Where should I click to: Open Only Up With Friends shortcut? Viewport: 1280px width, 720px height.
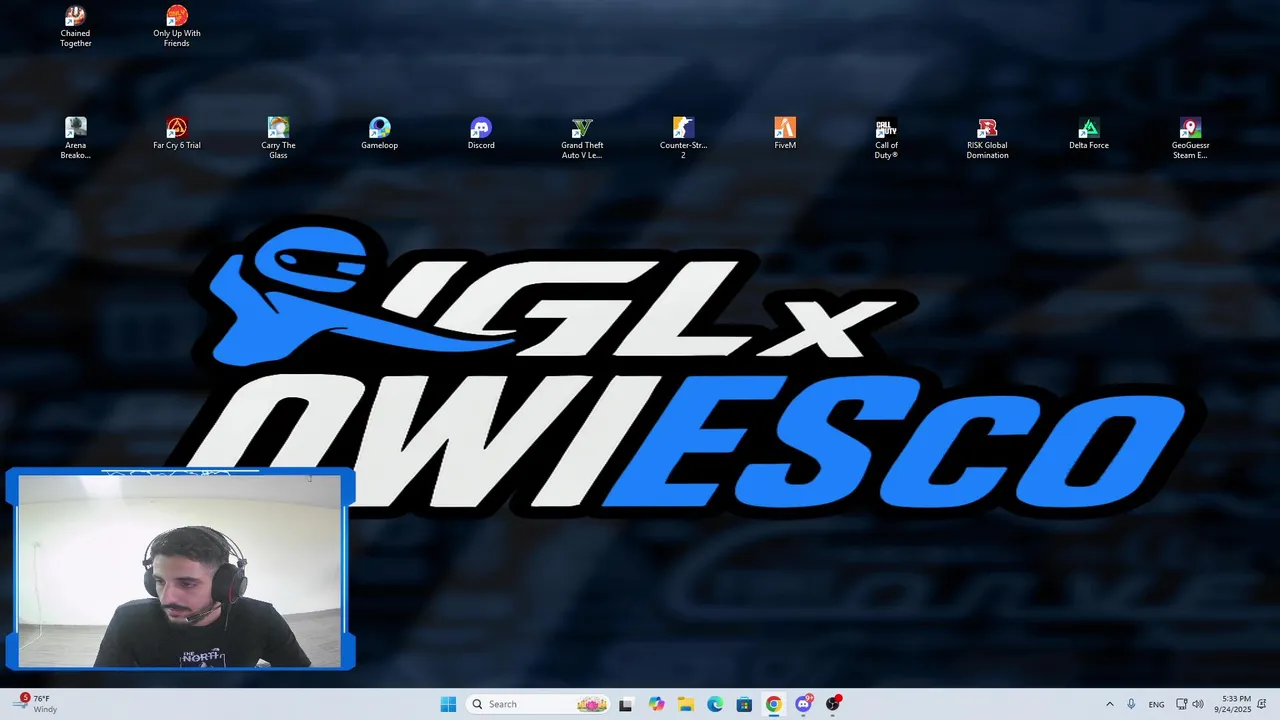tap(177, 27)
